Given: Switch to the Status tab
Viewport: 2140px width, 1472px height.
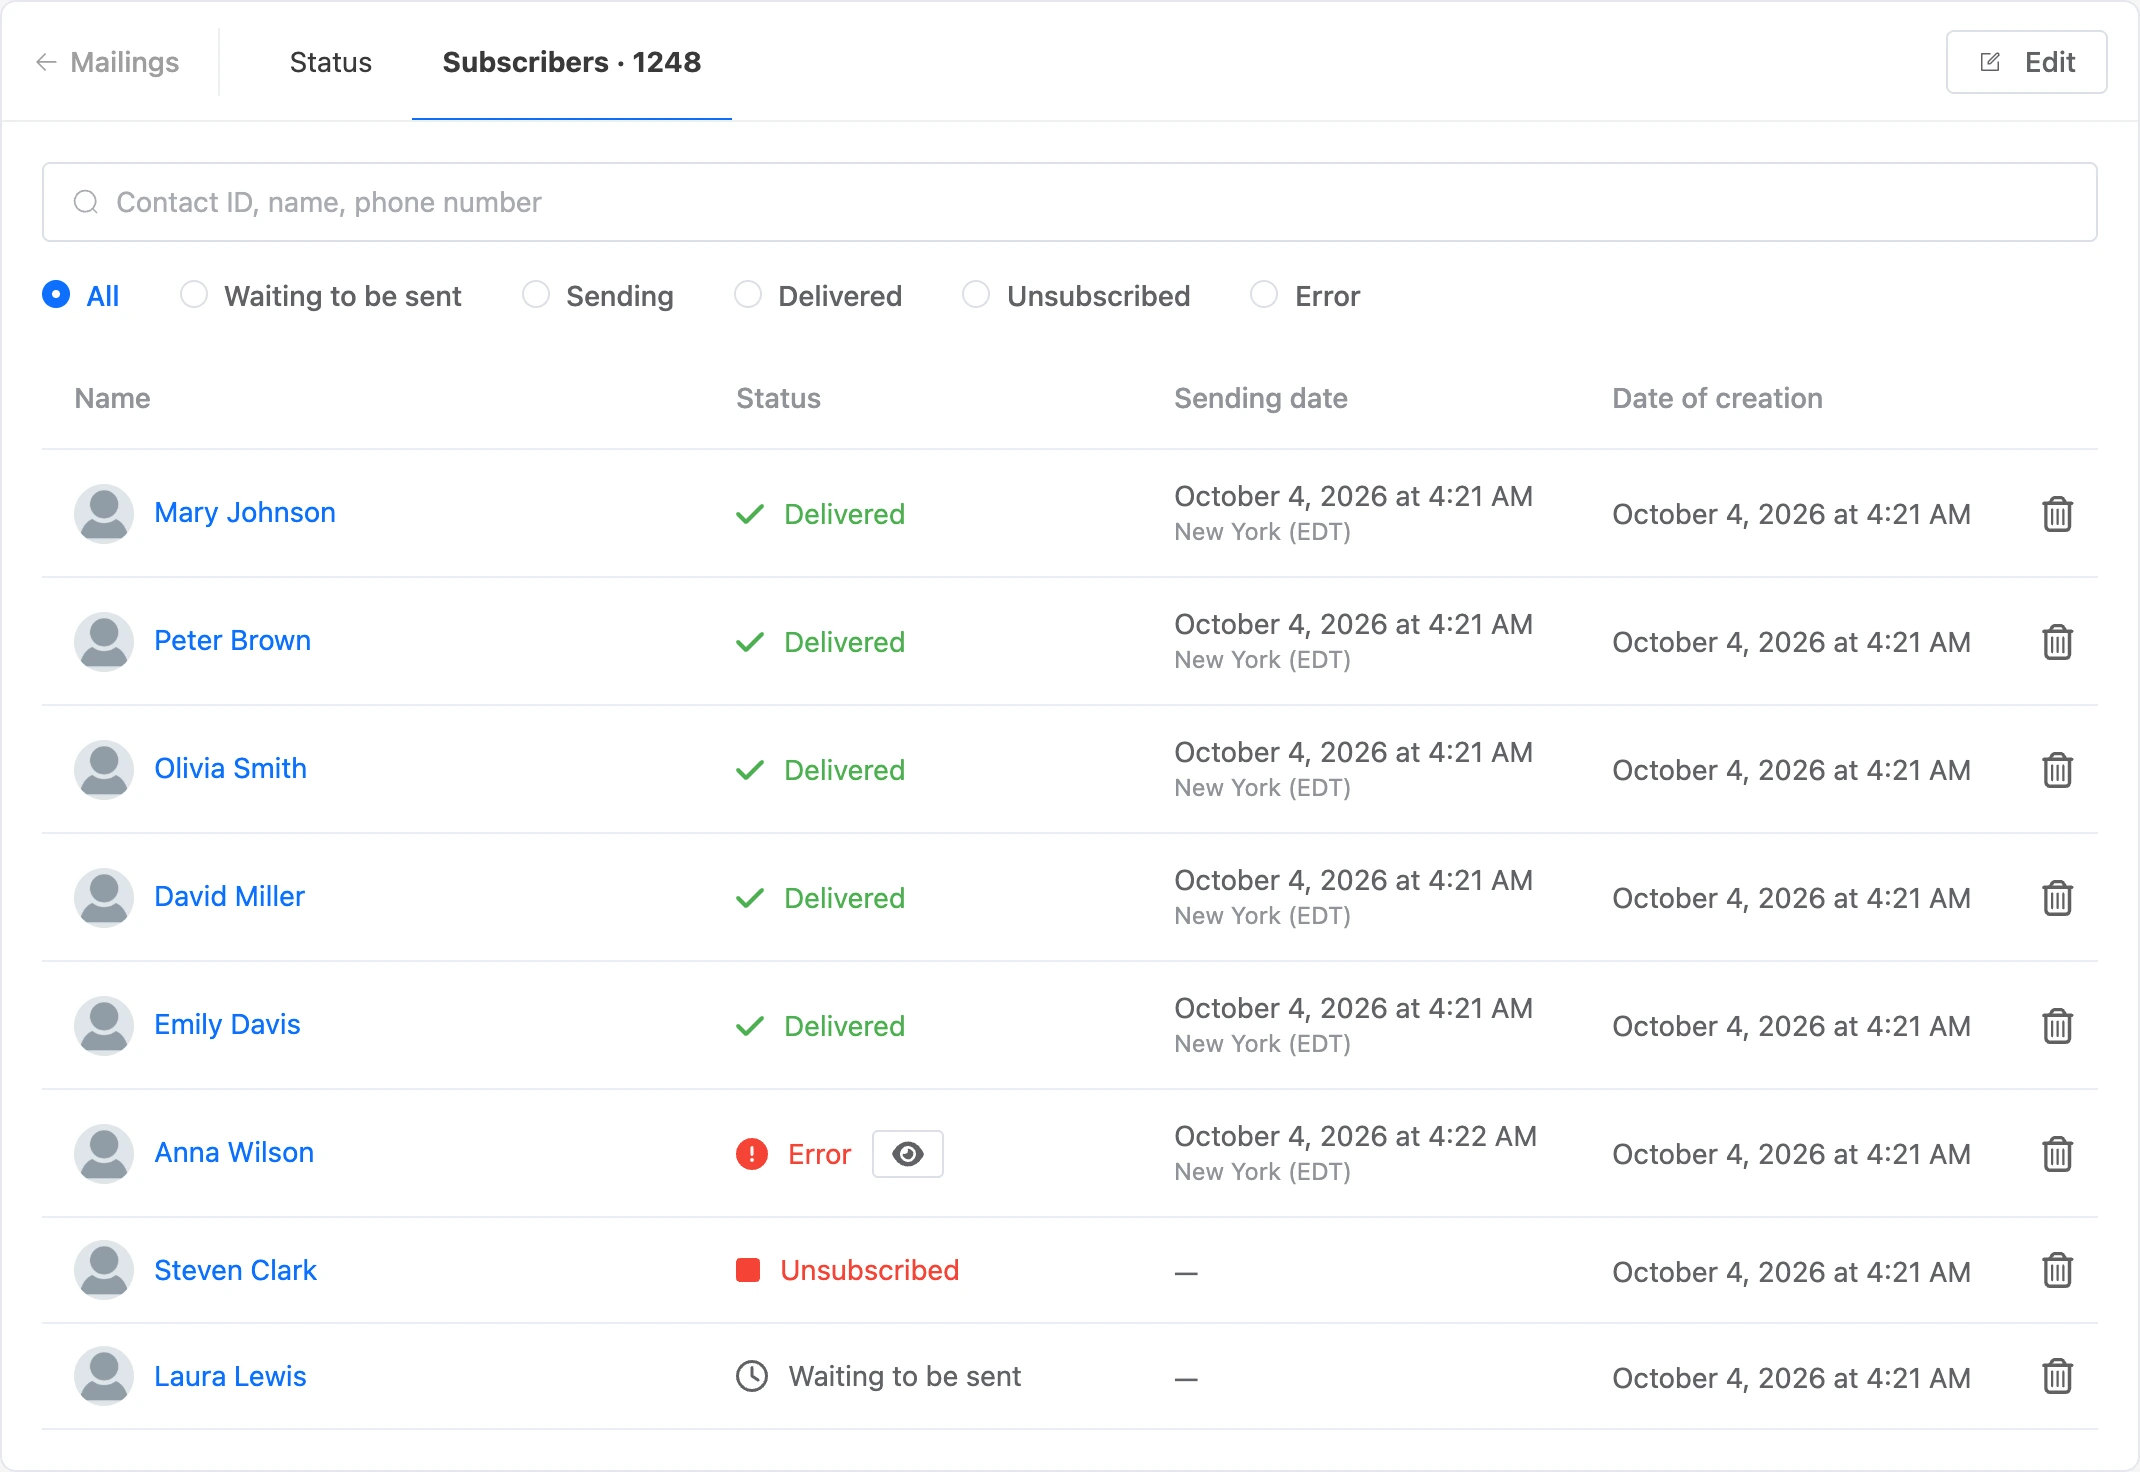Looking at the screenshot, I should 331,62.
